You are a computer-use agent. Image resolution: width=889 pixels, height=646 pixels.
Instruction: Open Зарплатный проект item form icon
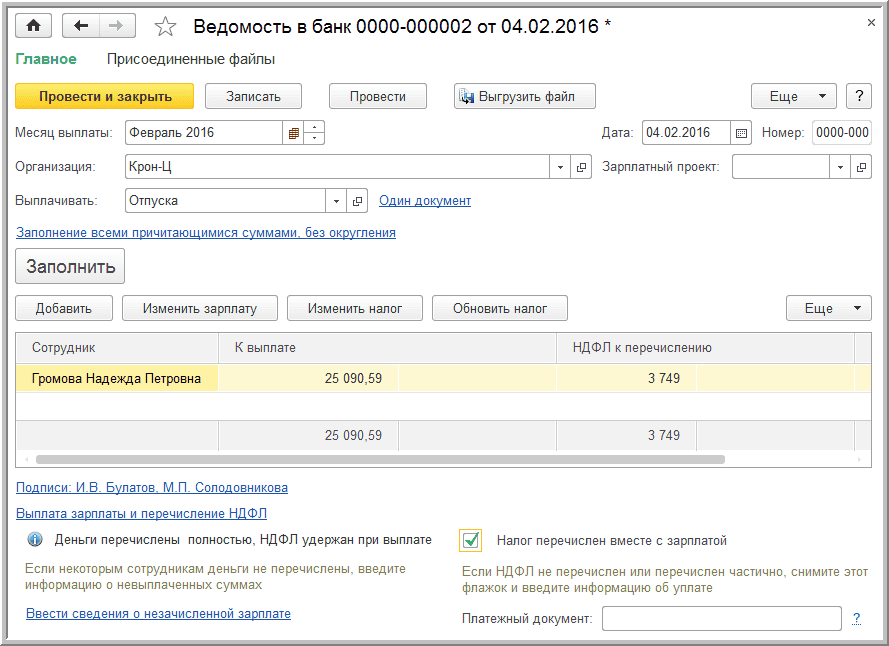pos(862,167)
